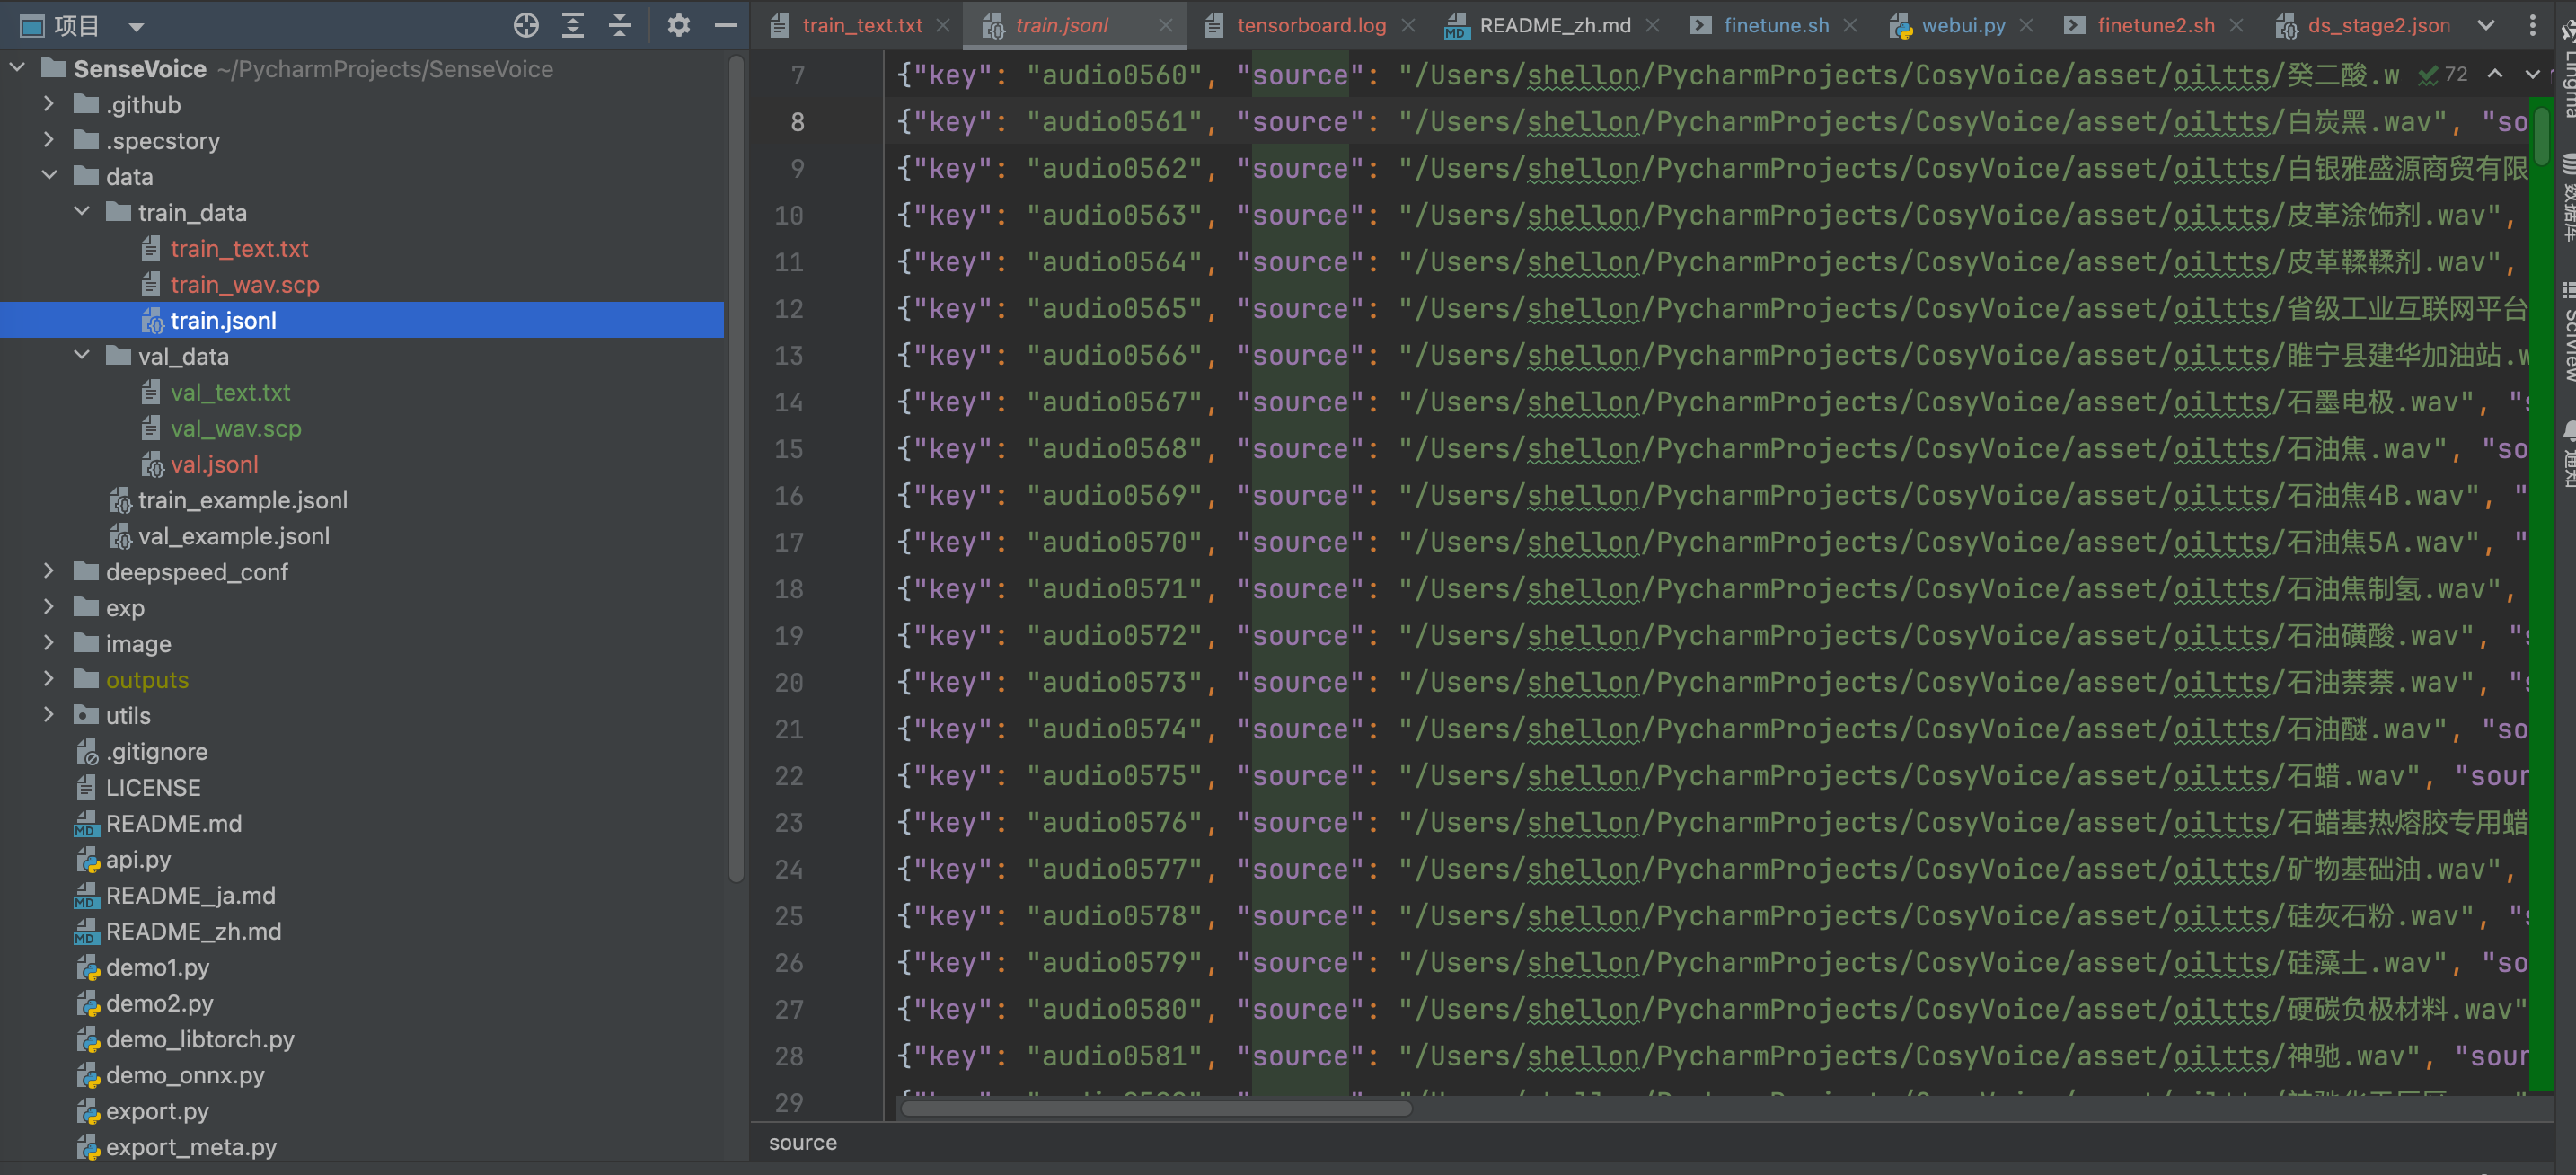The width and height of the screenshot is (2576, 1175).
Task: Click the Collapse All icon in the project toolbar
Action: 620,25
